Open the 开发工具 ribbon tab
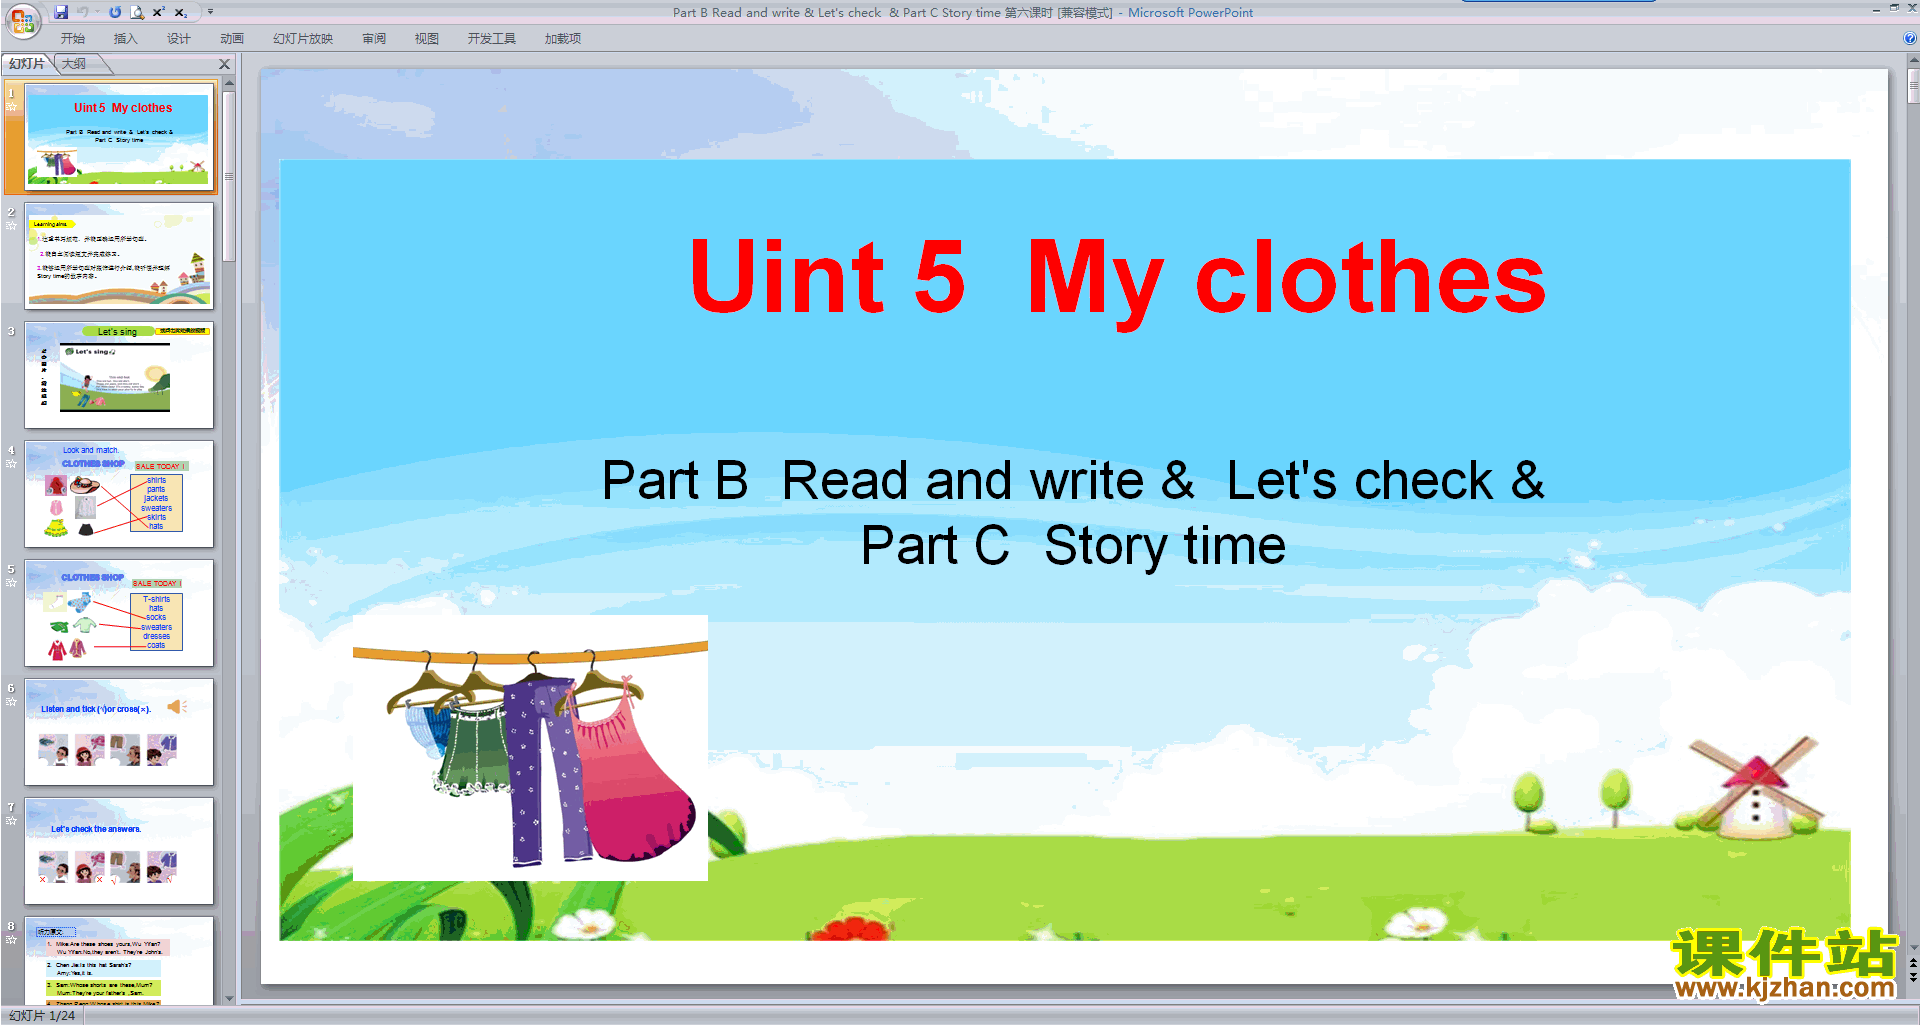This screenshot has width=1920, height=1025. point(491,39)
